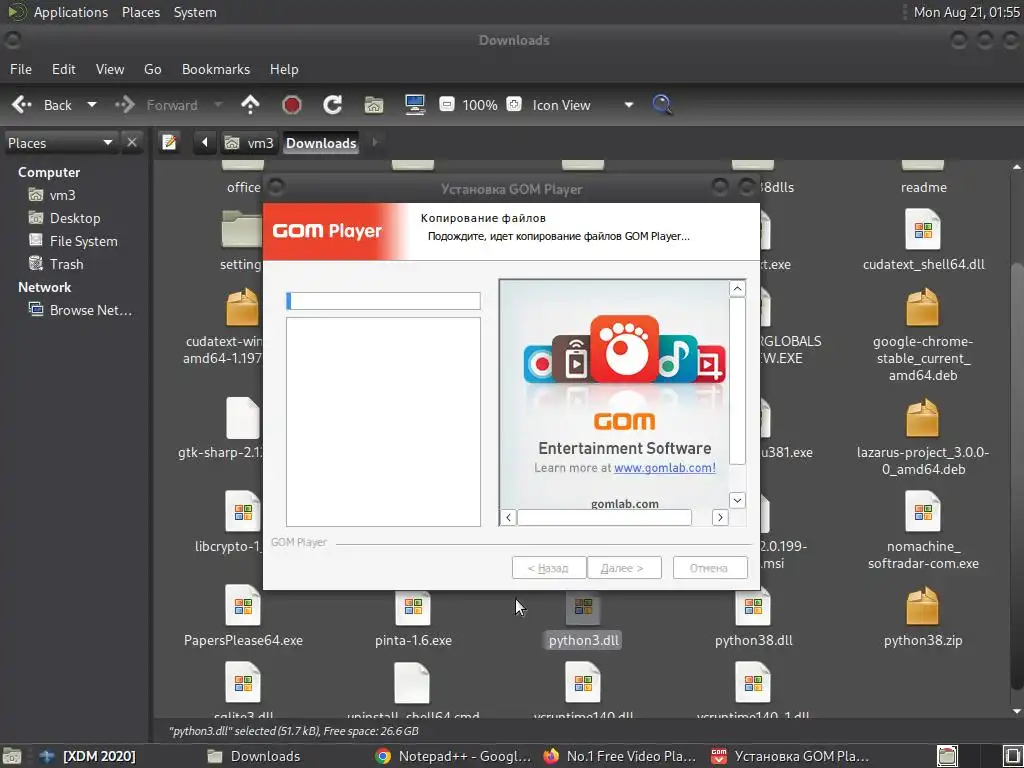1024x768 pixels.
Task: Select Browse Network in the sidebar
Action: 80,310
